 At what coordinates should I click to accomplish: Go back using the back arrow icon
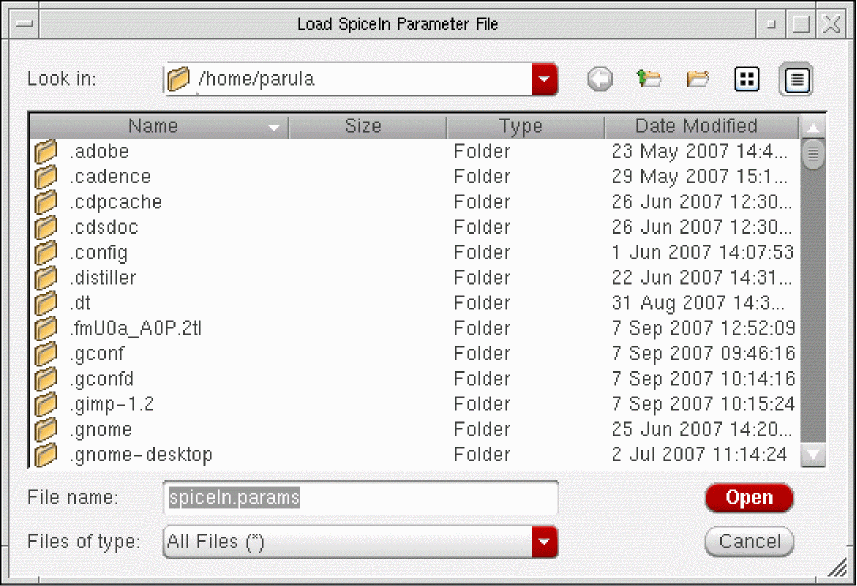(600, 80)
